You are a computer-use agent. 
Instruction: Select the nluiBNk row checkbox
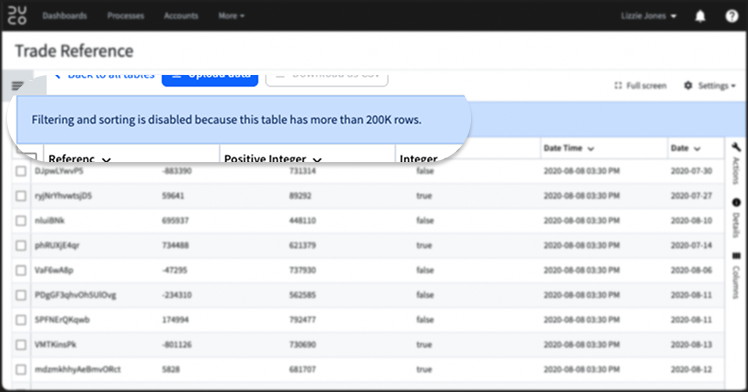point(21,220)
